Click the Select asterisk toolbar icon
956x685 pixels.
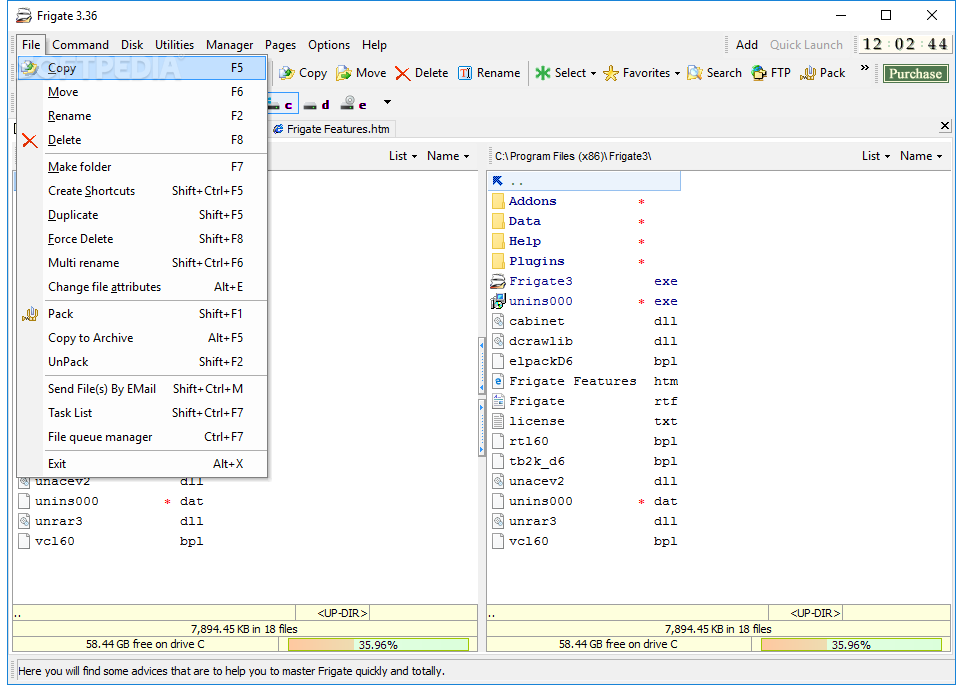coord(543,73)
